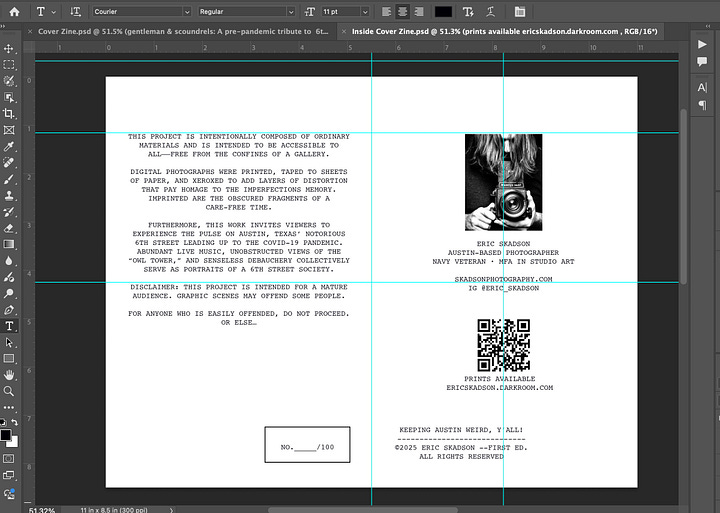Toggle text orientation in options bar
The height and width of the screenshot is (513, 720).
click(76, 12)
